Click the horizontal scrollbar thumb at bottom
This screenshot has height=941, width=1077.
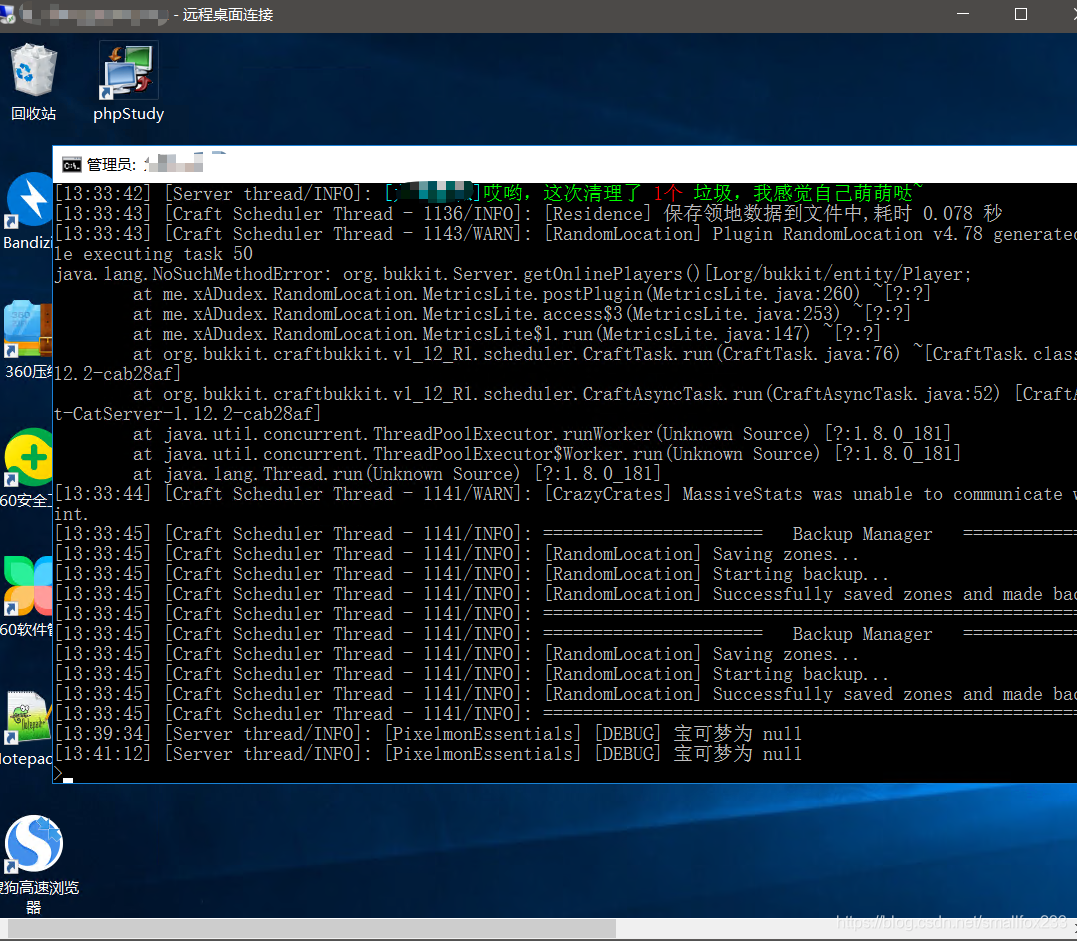[x=312, y=929]
